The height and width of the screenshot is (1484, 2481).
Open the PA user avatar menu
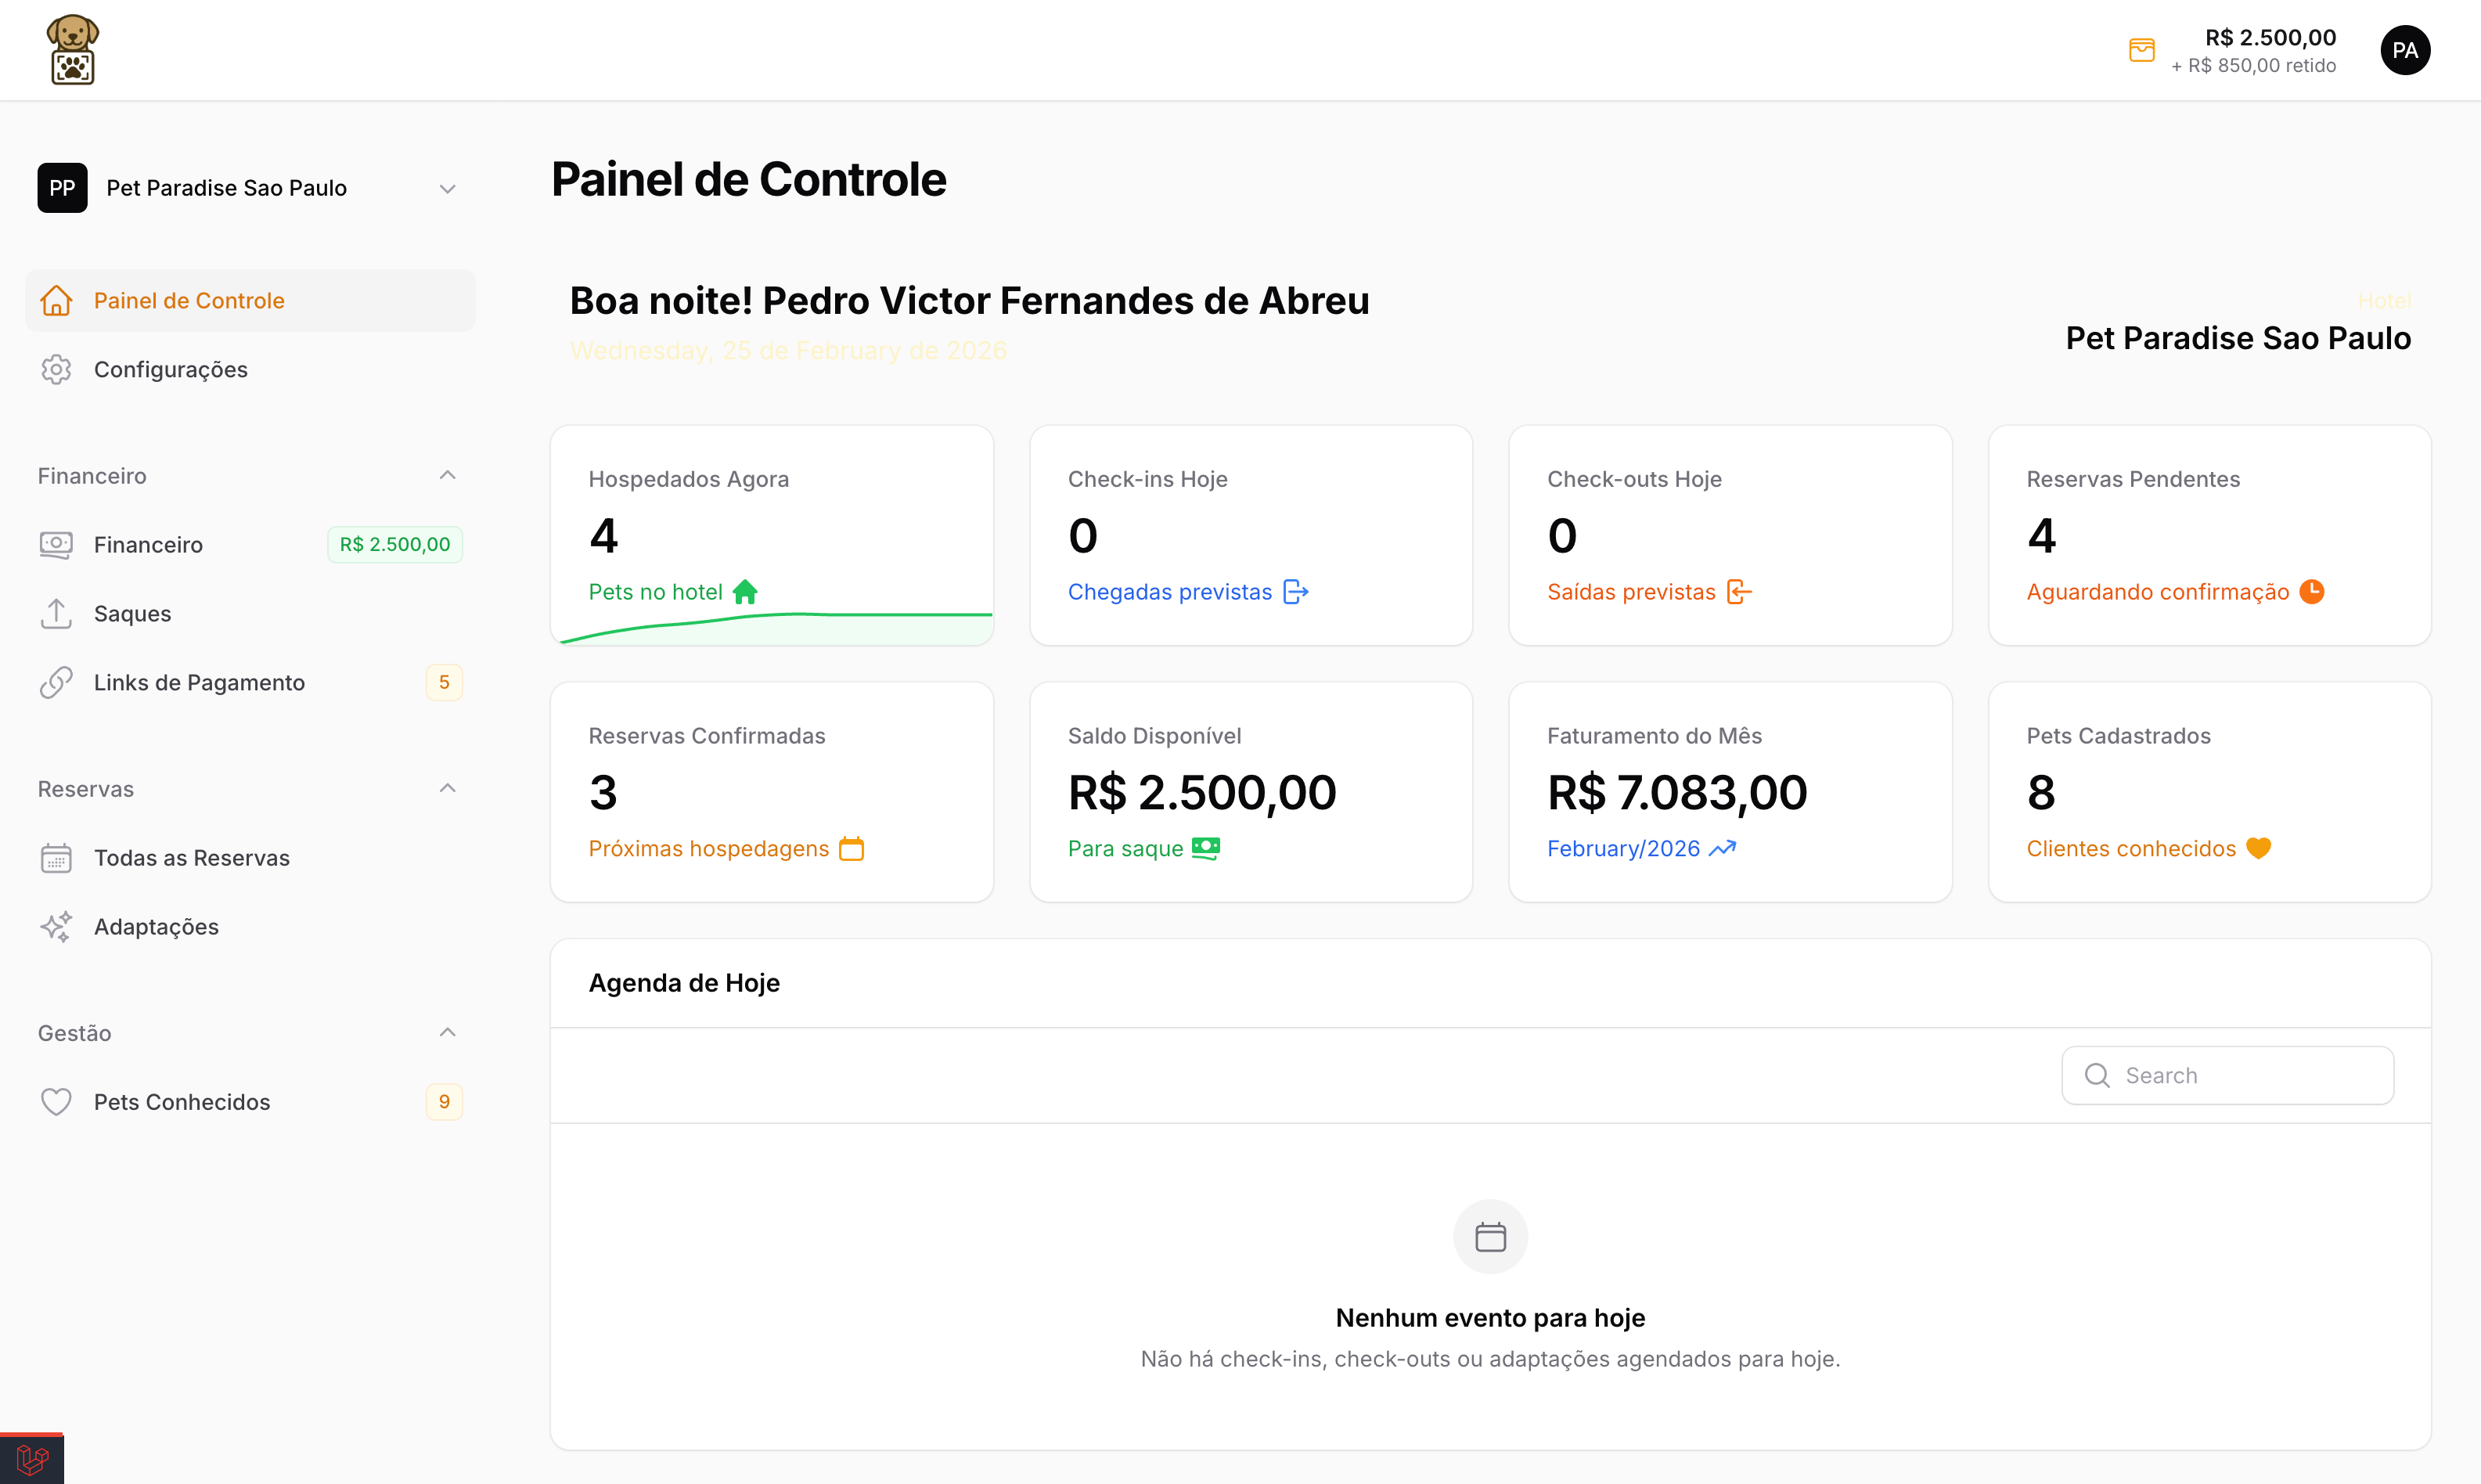2404,50
